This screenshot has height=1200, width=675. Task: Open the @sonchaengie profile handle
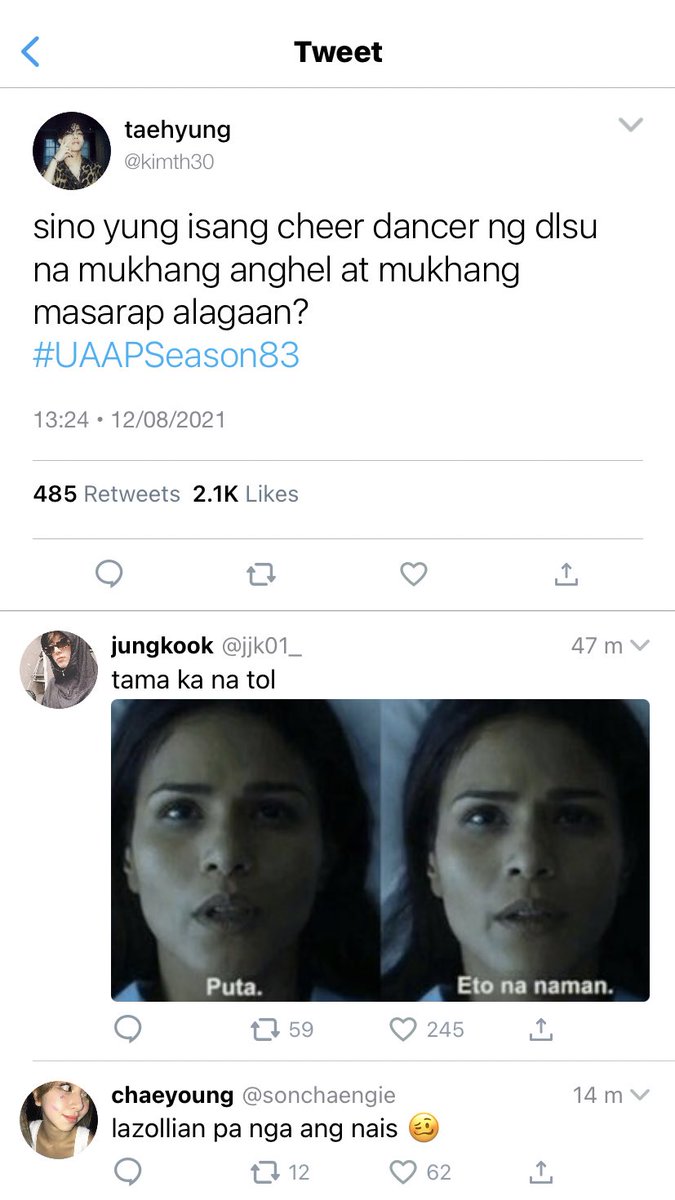coord(319,1096)
